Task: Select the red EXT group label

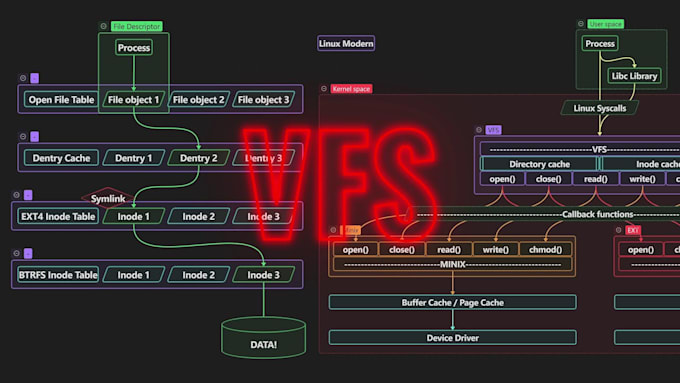Action: coord(633,230)
